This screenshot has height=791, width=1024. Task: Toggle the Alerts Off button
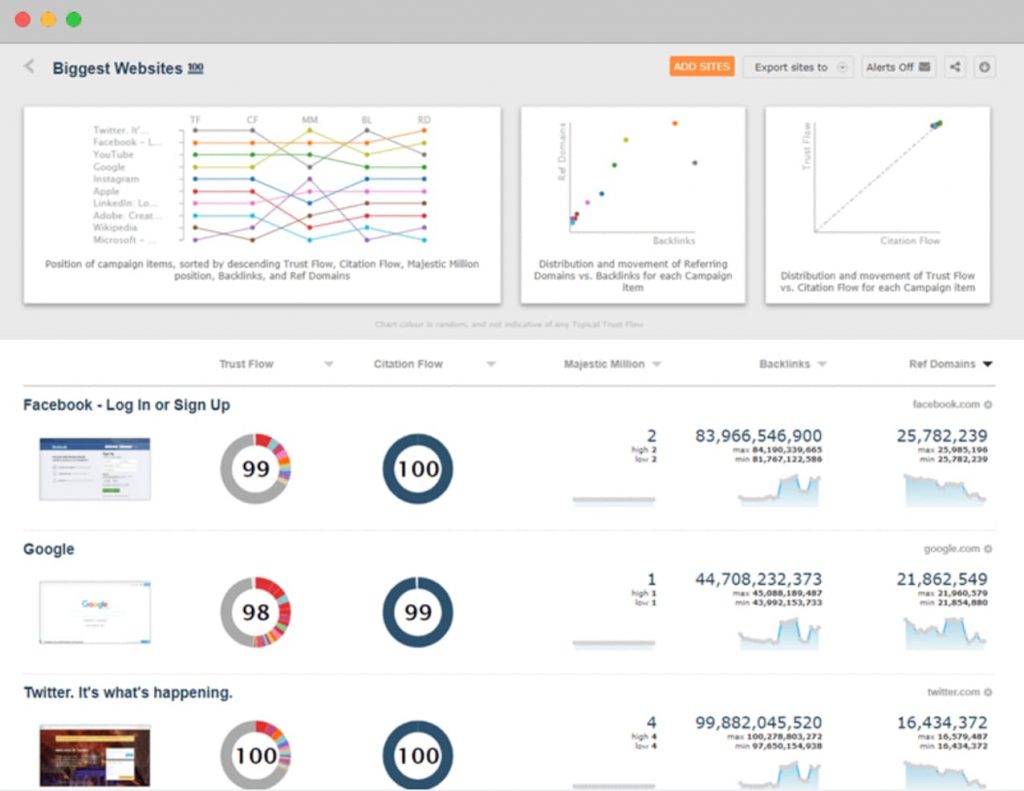pos(898,67)
